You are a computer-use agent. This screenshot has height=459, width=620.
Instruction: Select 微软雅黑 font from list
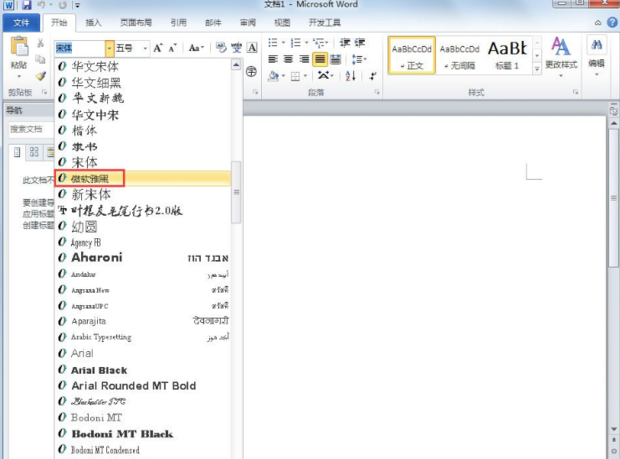click(x=142, y=178)
